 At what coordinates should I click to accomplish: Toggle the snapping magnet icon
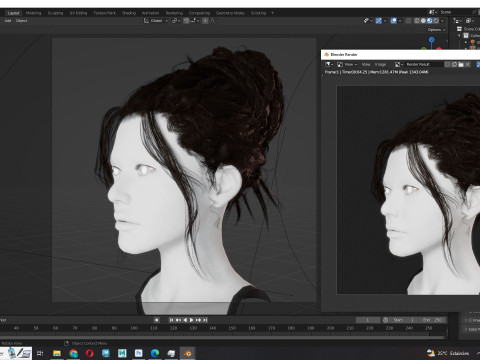click(x=186, y=21)
